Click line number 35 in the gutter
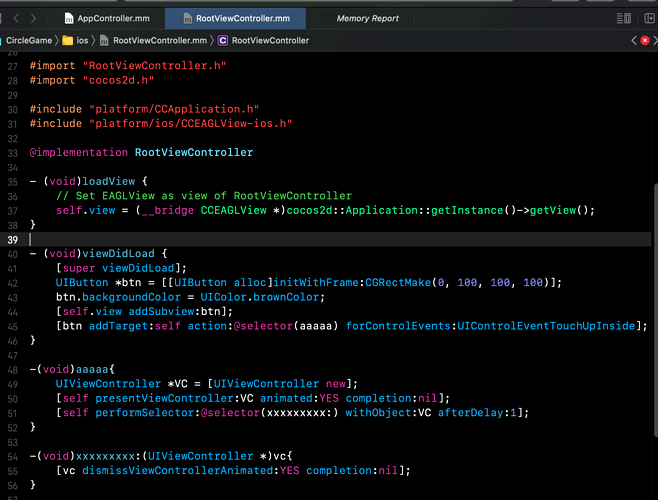Screen dimensions: 658x500 pos(13,182)
